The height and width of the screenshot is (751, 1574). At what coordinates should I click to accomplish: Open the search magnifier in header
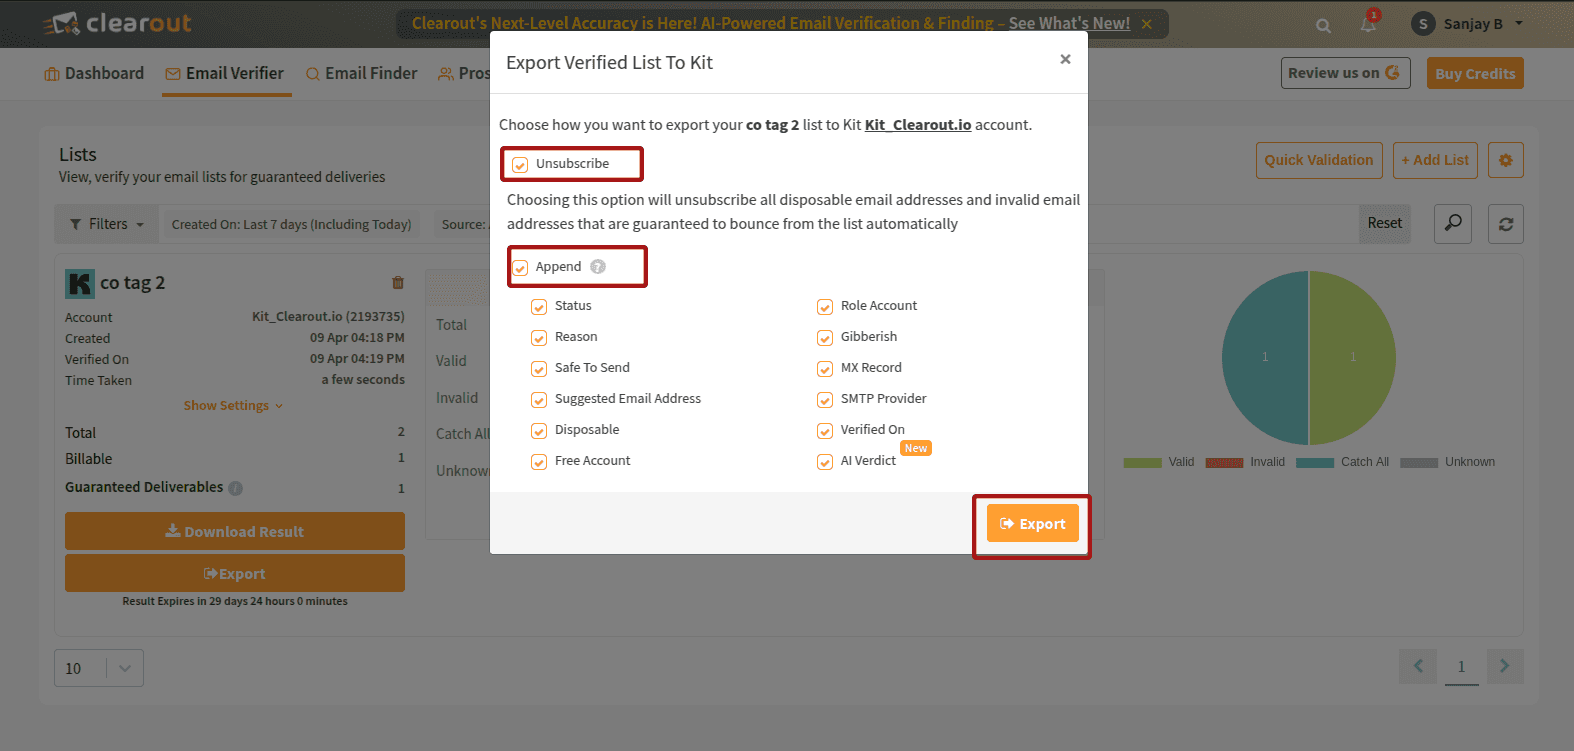pos(1323,26)
